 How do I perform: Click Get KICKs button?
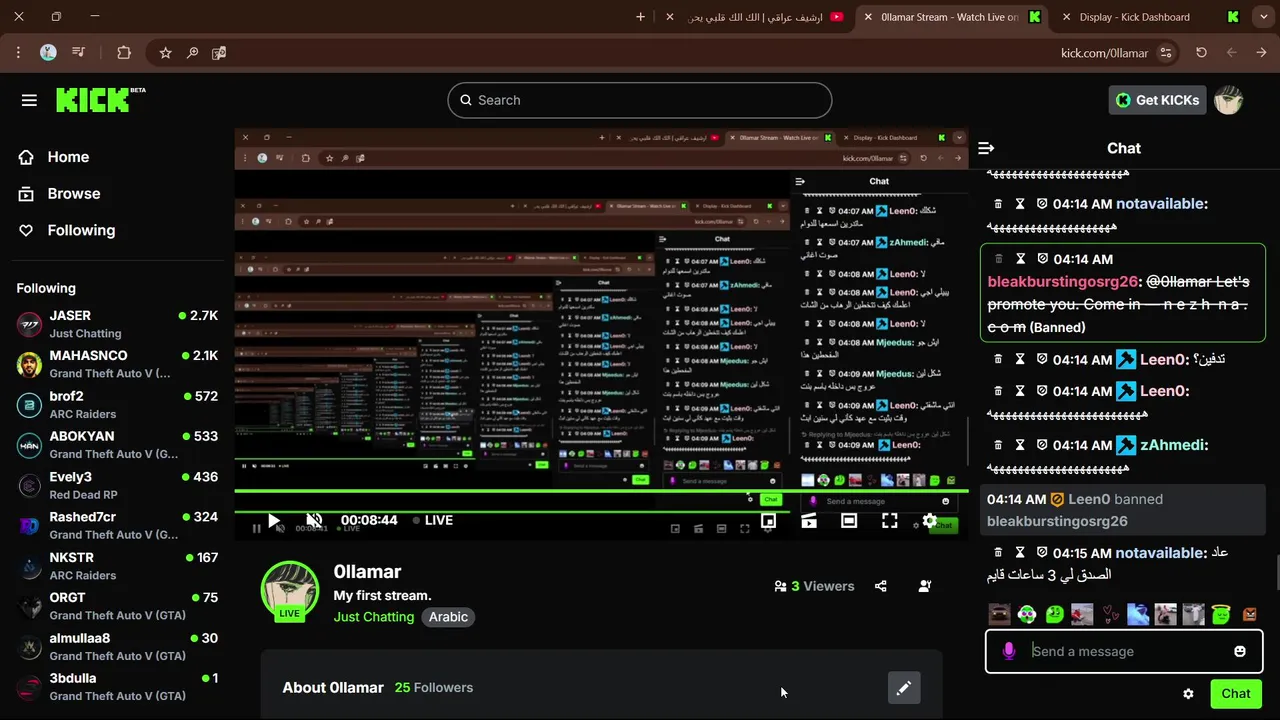[1158, 100]
